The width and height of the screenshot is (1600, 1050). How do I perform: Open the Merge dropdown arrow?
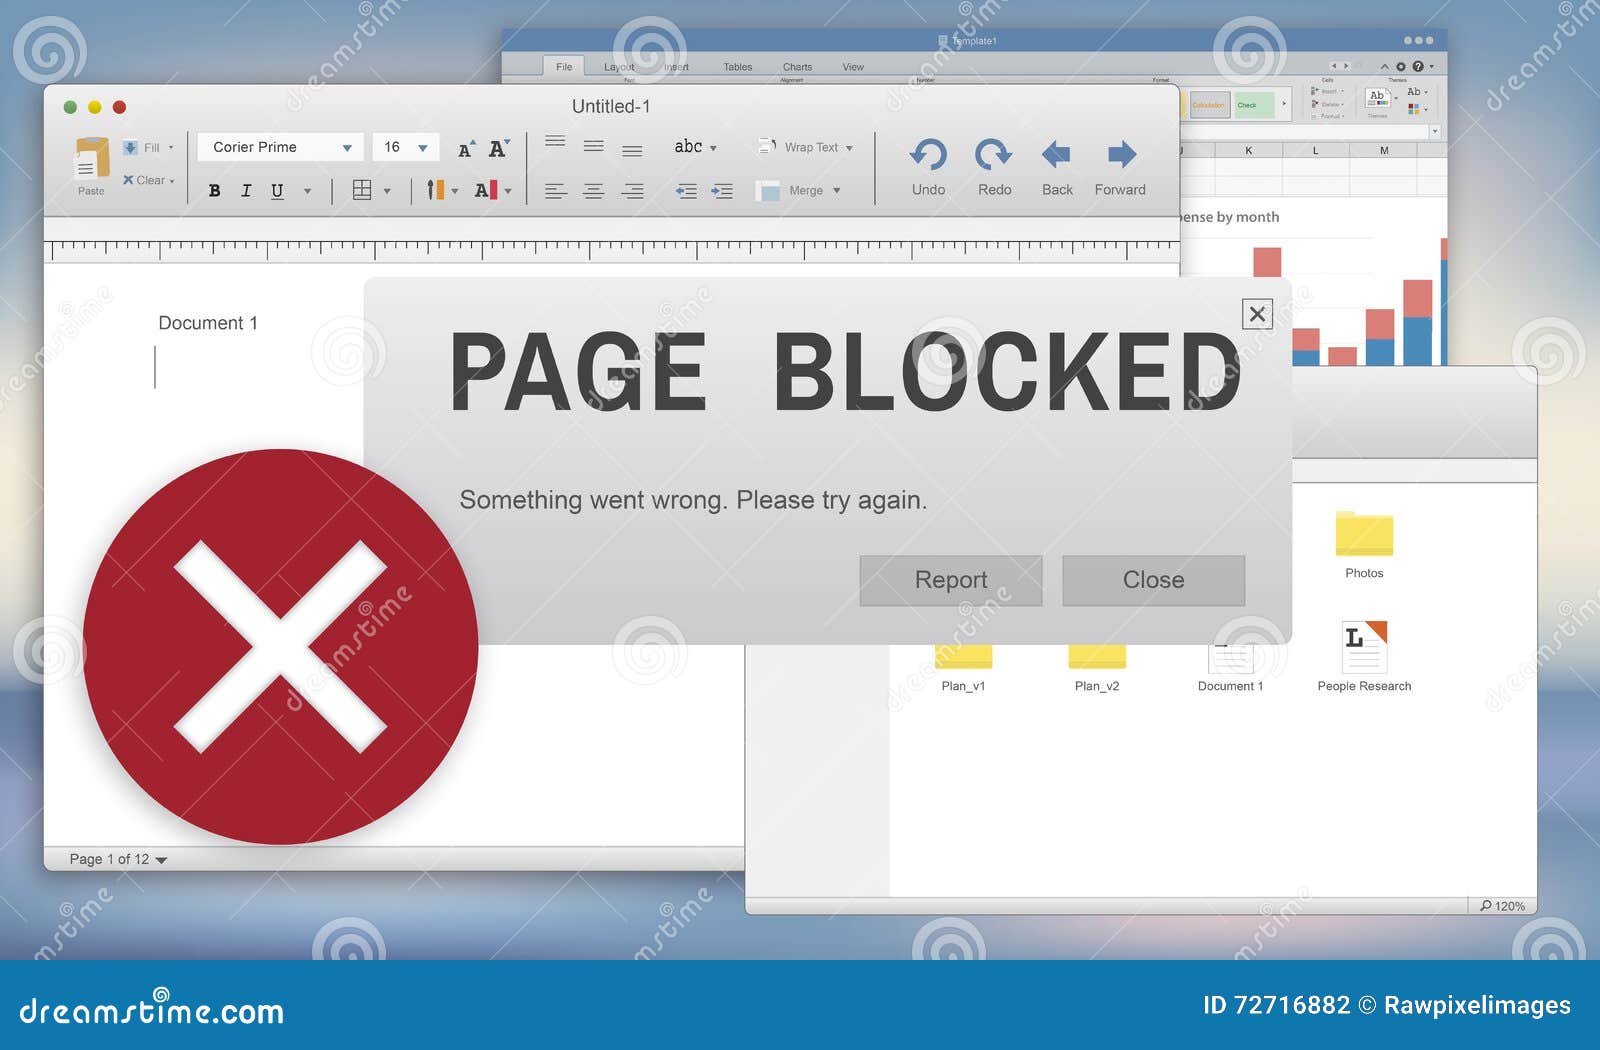pos(837,190)
